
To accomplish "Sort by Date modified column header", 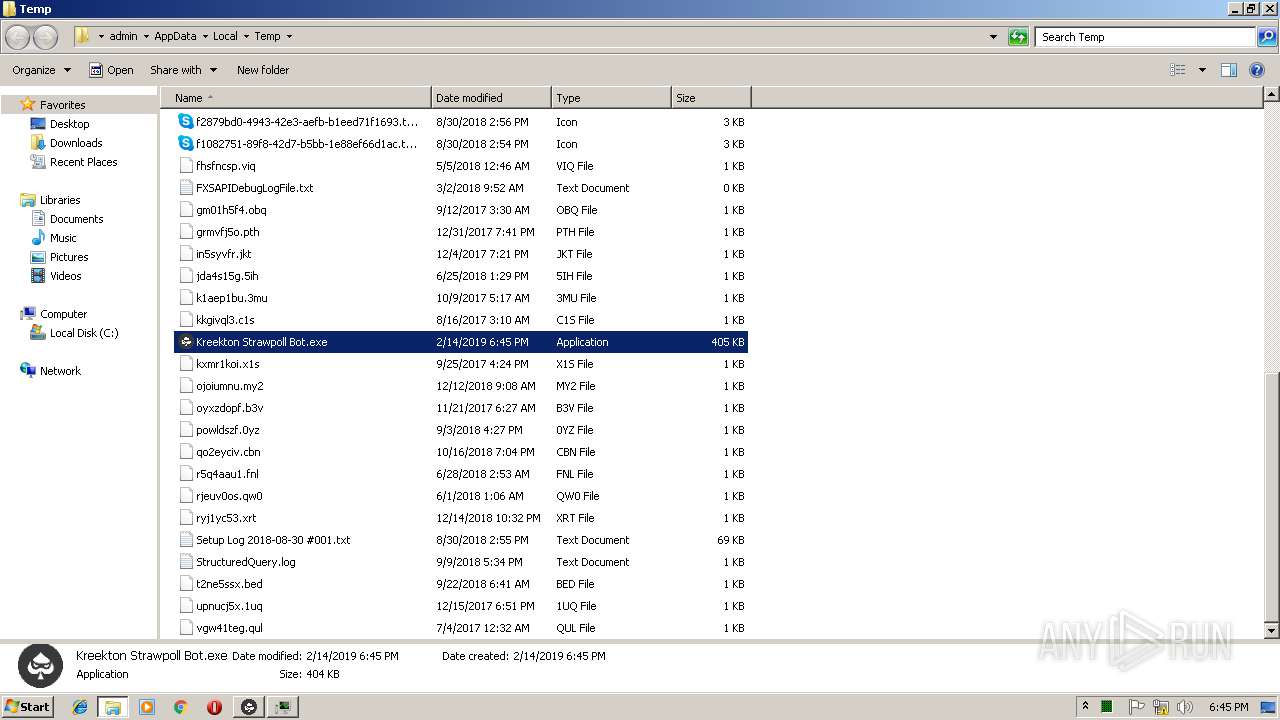I will 491,98.
